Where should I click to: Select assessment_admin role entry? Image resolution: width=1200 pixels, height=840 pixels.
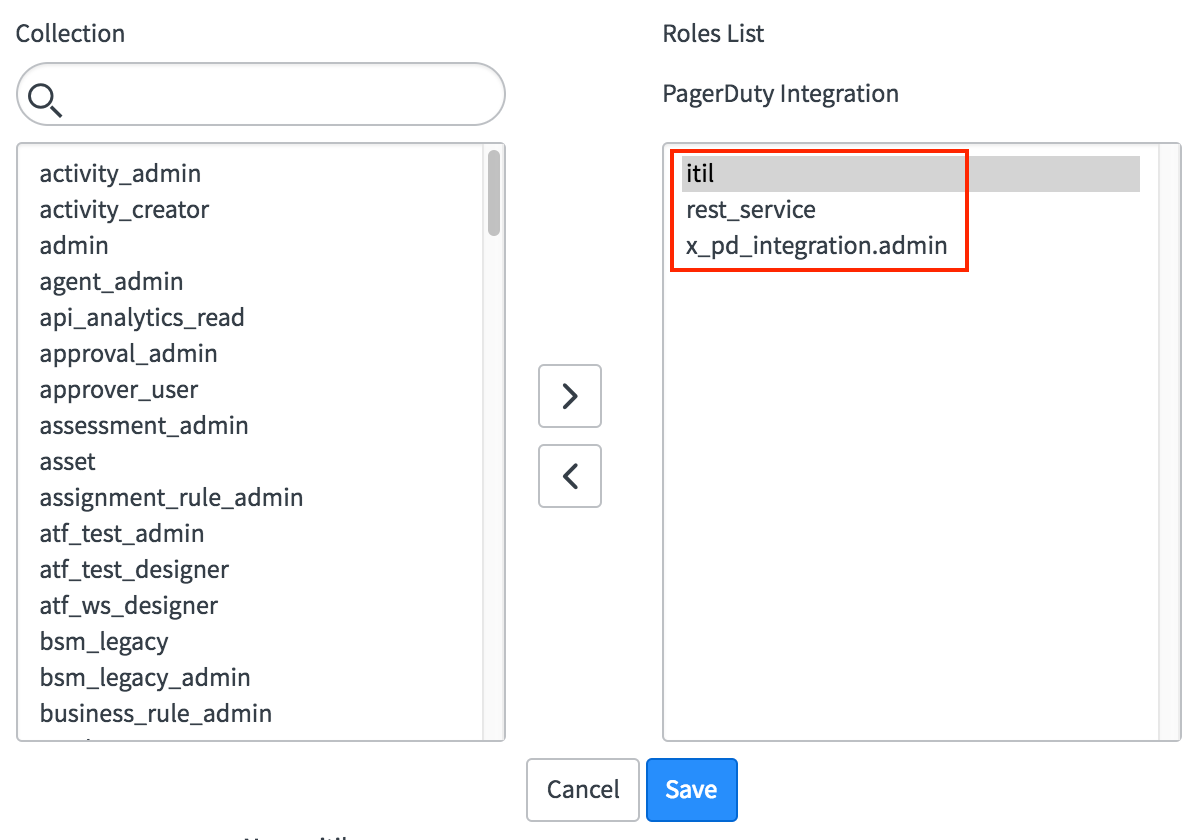pos(144,426)
